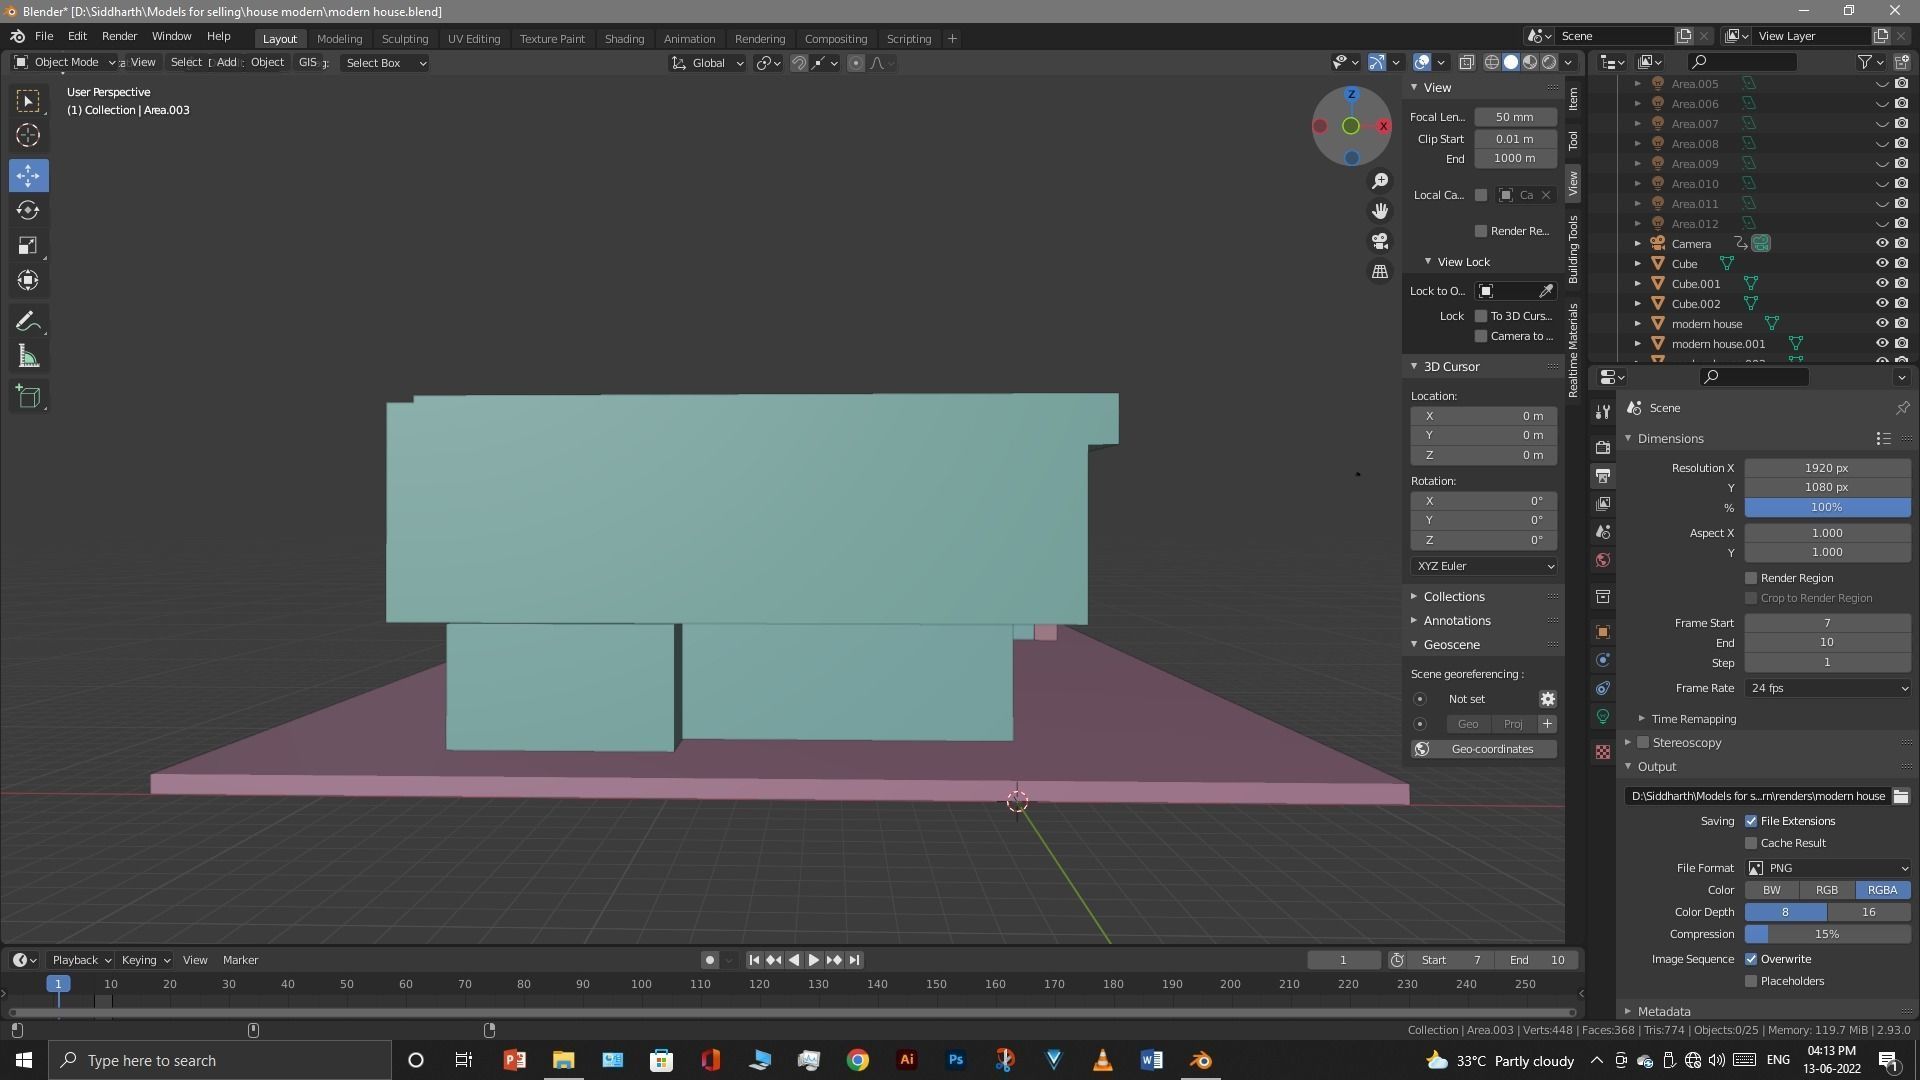Image resolution: width=1920 pixels, height=1080 pixels.
Task: Open XYZ Euler rotation mode dropdown
Action: pos(1485,566)
